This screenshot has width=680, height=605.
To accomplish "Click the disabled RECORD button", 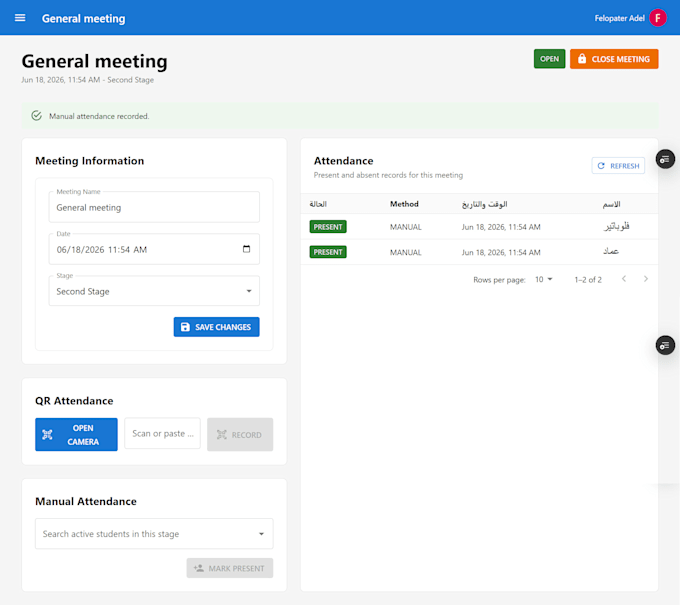I will [x=240, y=435].
